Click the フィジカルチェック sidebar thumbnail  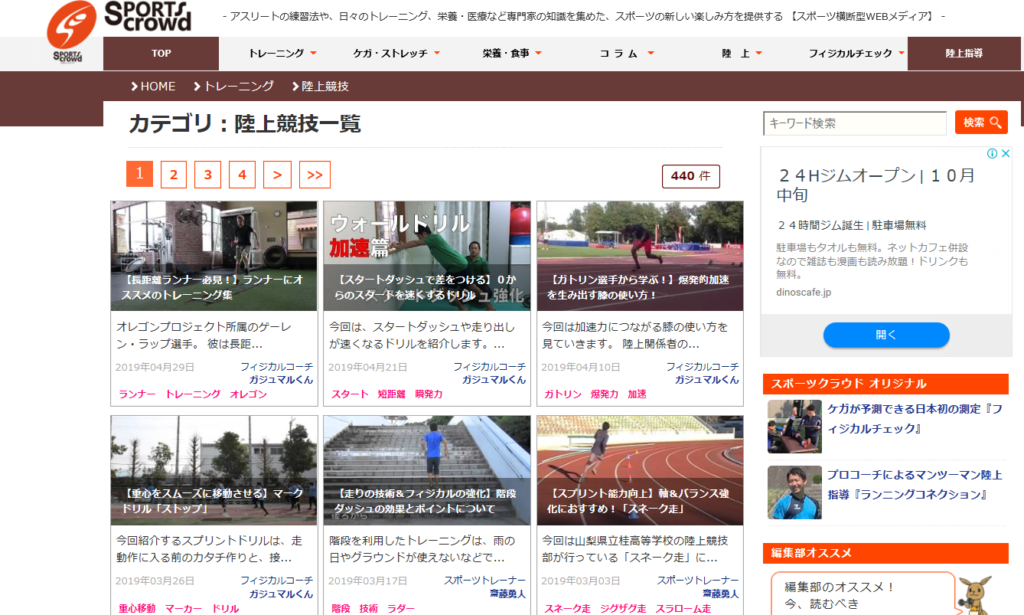(x=794, y=426)
